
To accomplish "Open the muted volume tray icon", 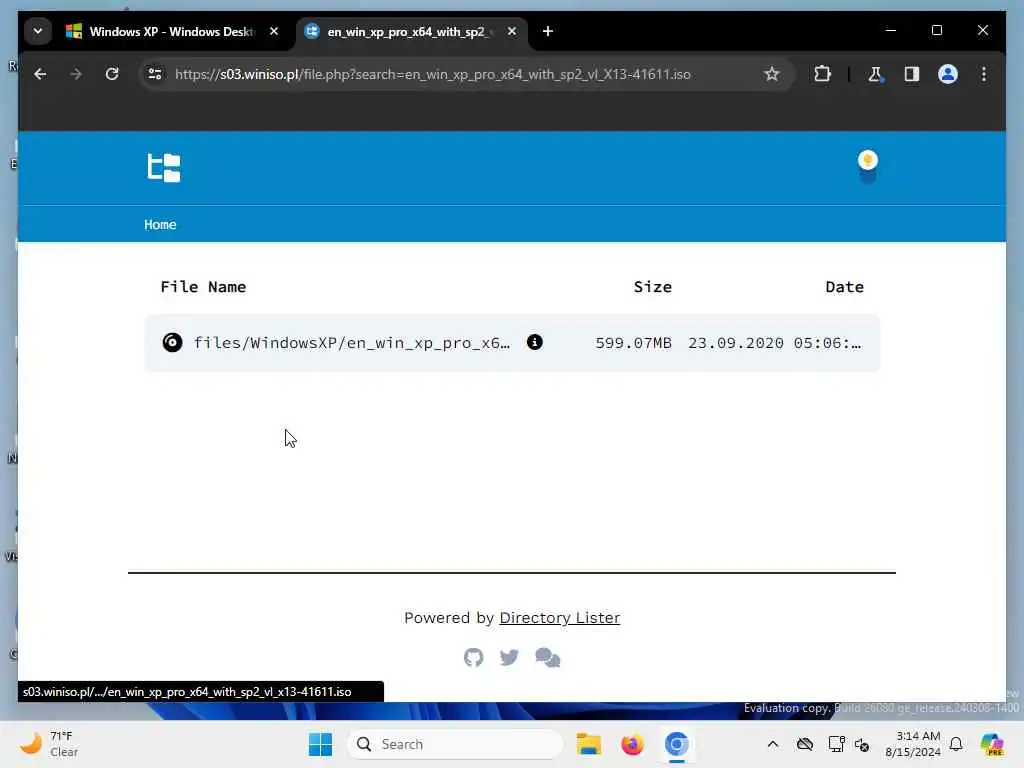I will point(862,744).
